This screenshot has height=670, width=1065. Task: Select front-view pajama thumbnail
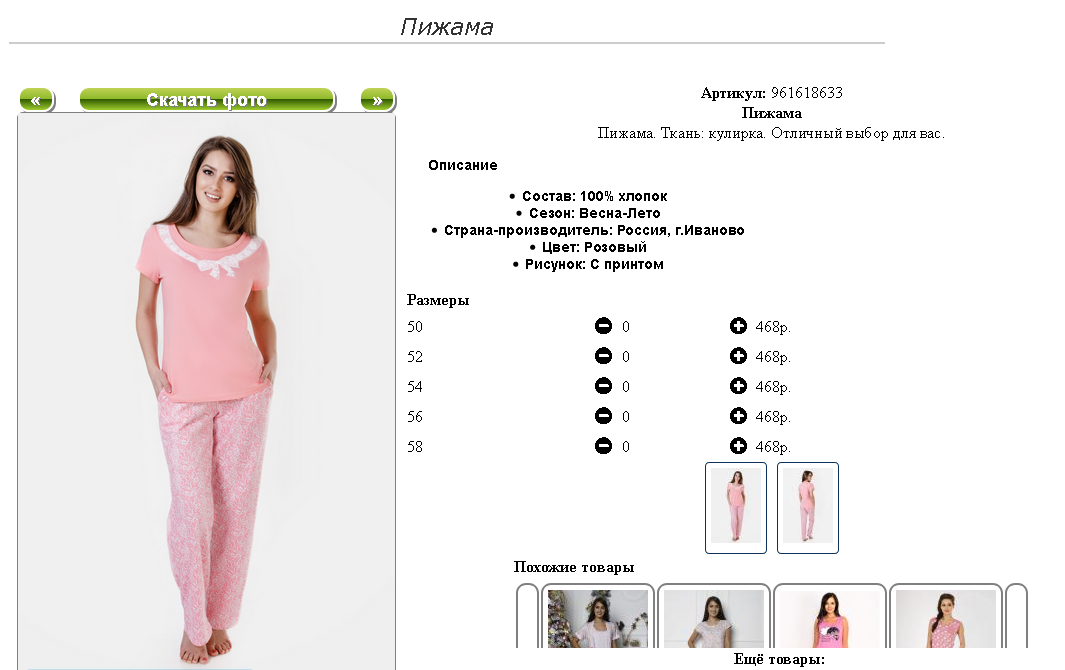click(736, 508)
